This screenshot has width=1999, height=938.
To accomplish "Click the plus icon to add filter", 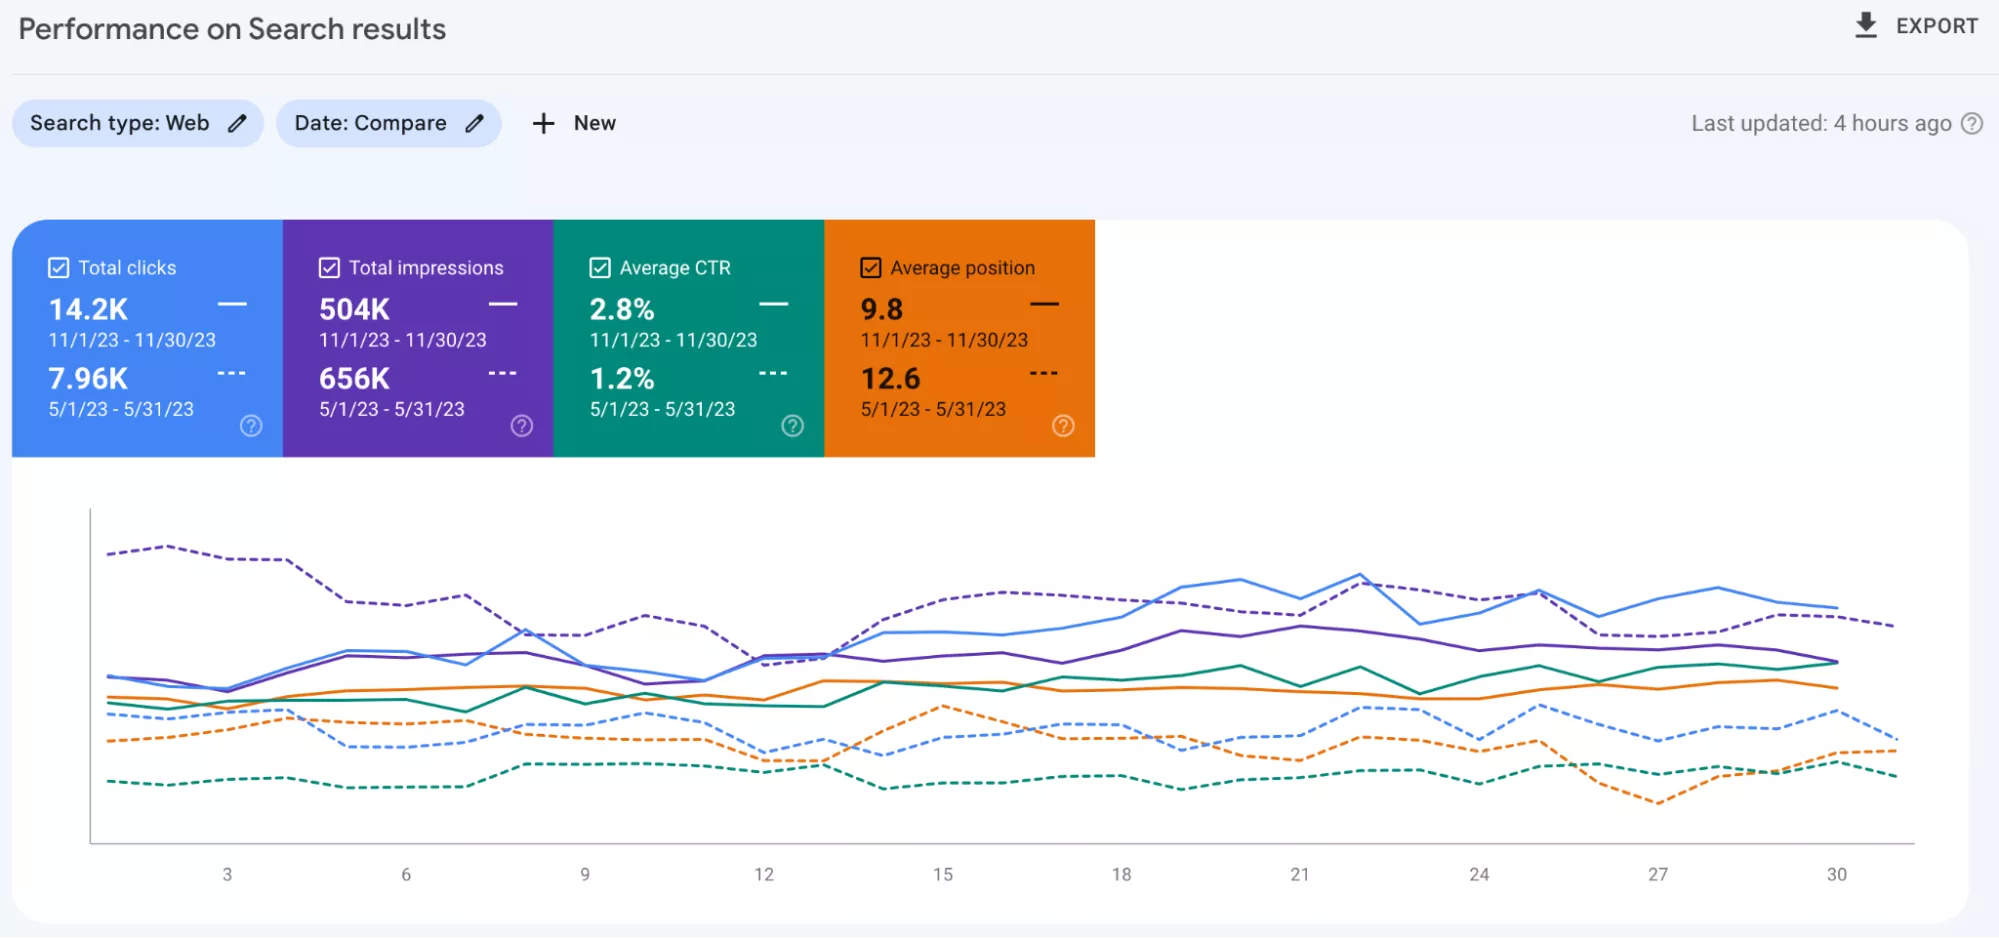I will point(543,123).
